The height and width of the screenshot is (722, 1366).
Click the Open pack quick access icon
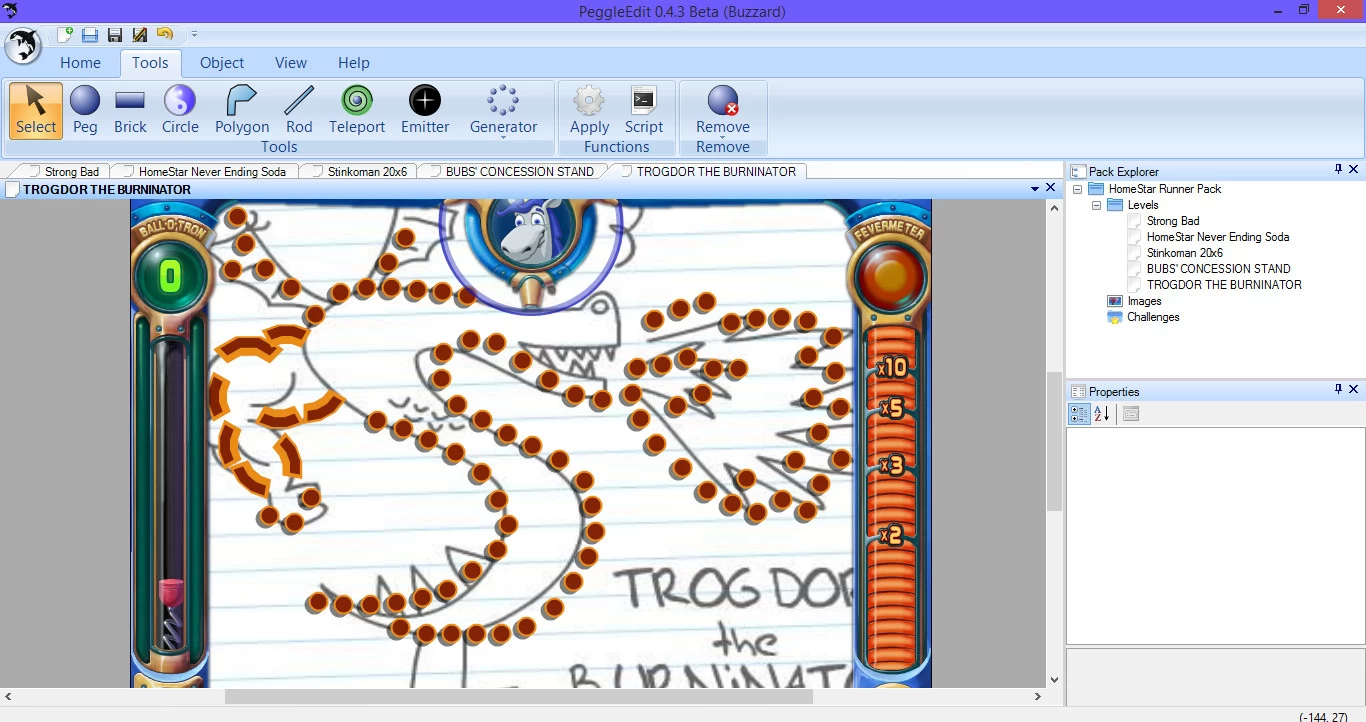tap(89, 35)
